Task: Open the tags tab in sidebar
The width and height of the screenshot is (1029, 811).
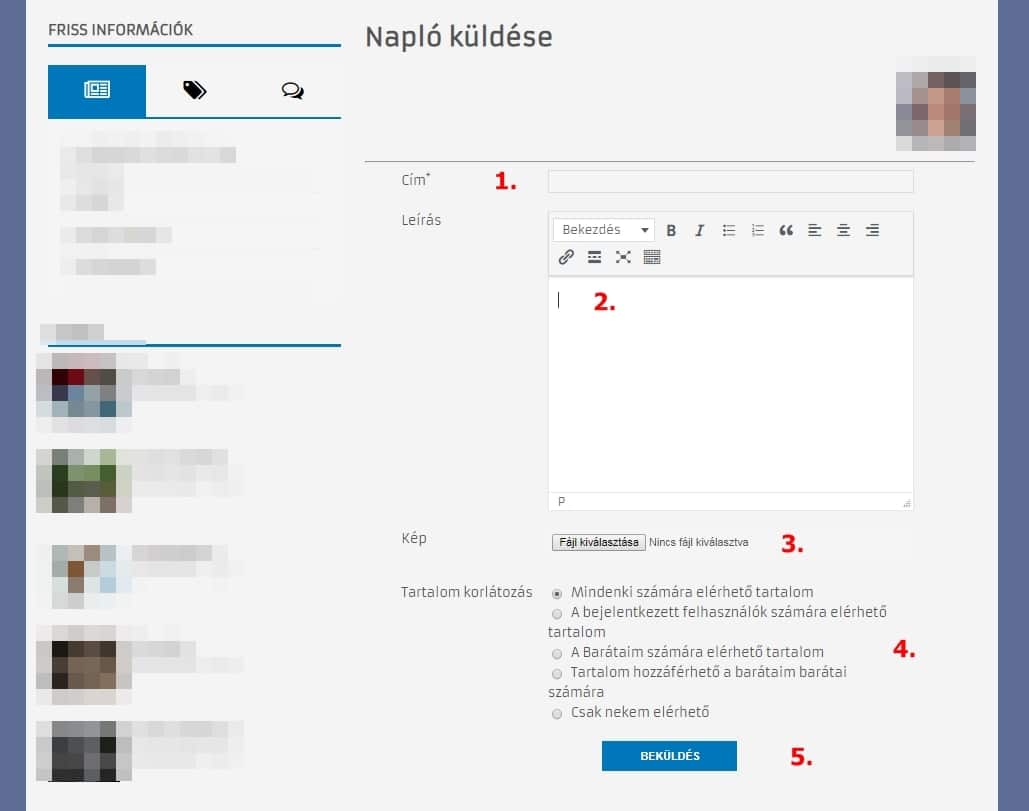Action: pos(194,91)
